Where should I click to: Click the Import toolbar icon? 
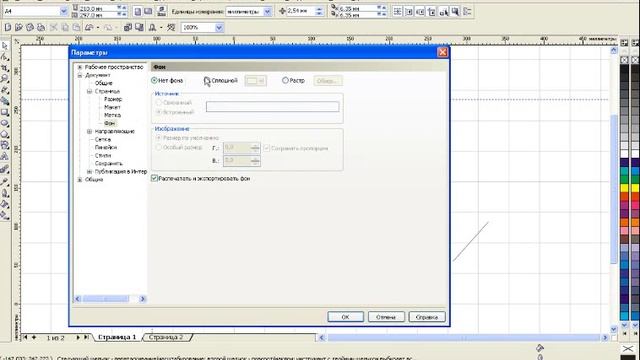point(128,27)
